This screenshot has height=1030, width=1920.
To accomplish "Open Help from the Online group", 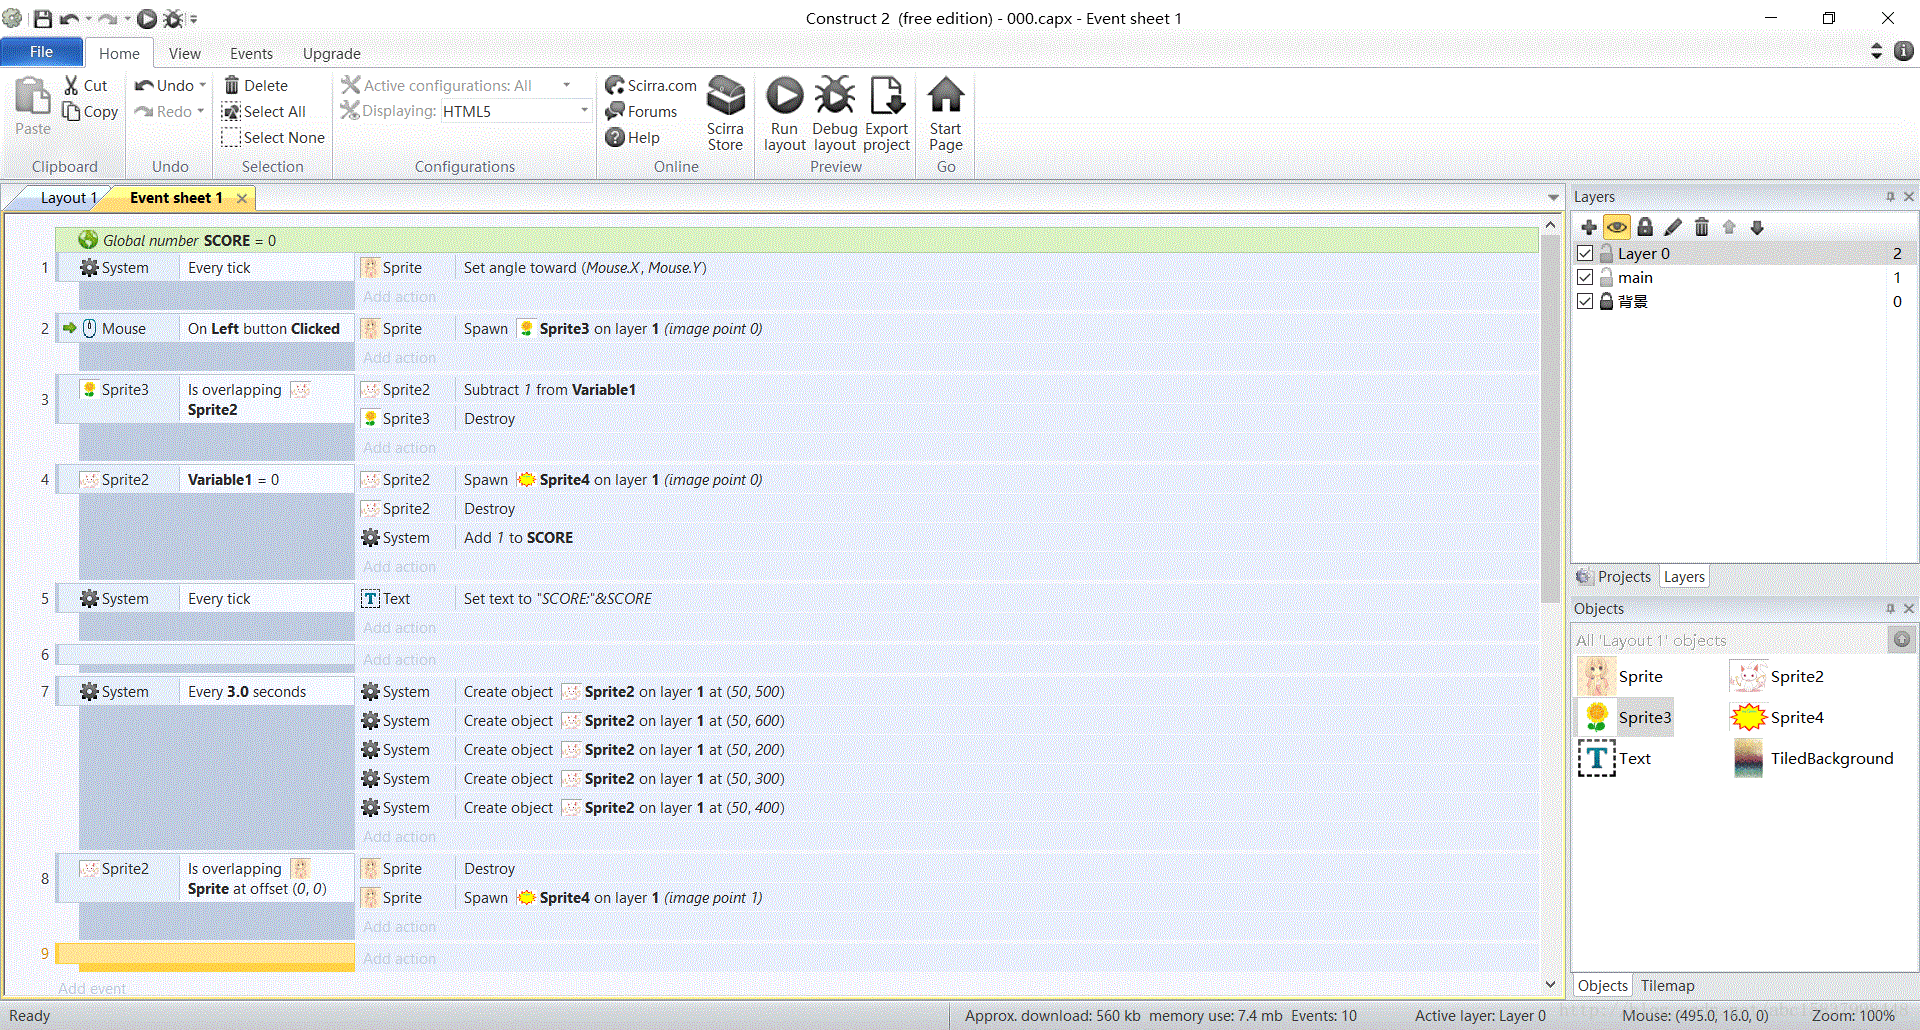I will coord(633,138).
